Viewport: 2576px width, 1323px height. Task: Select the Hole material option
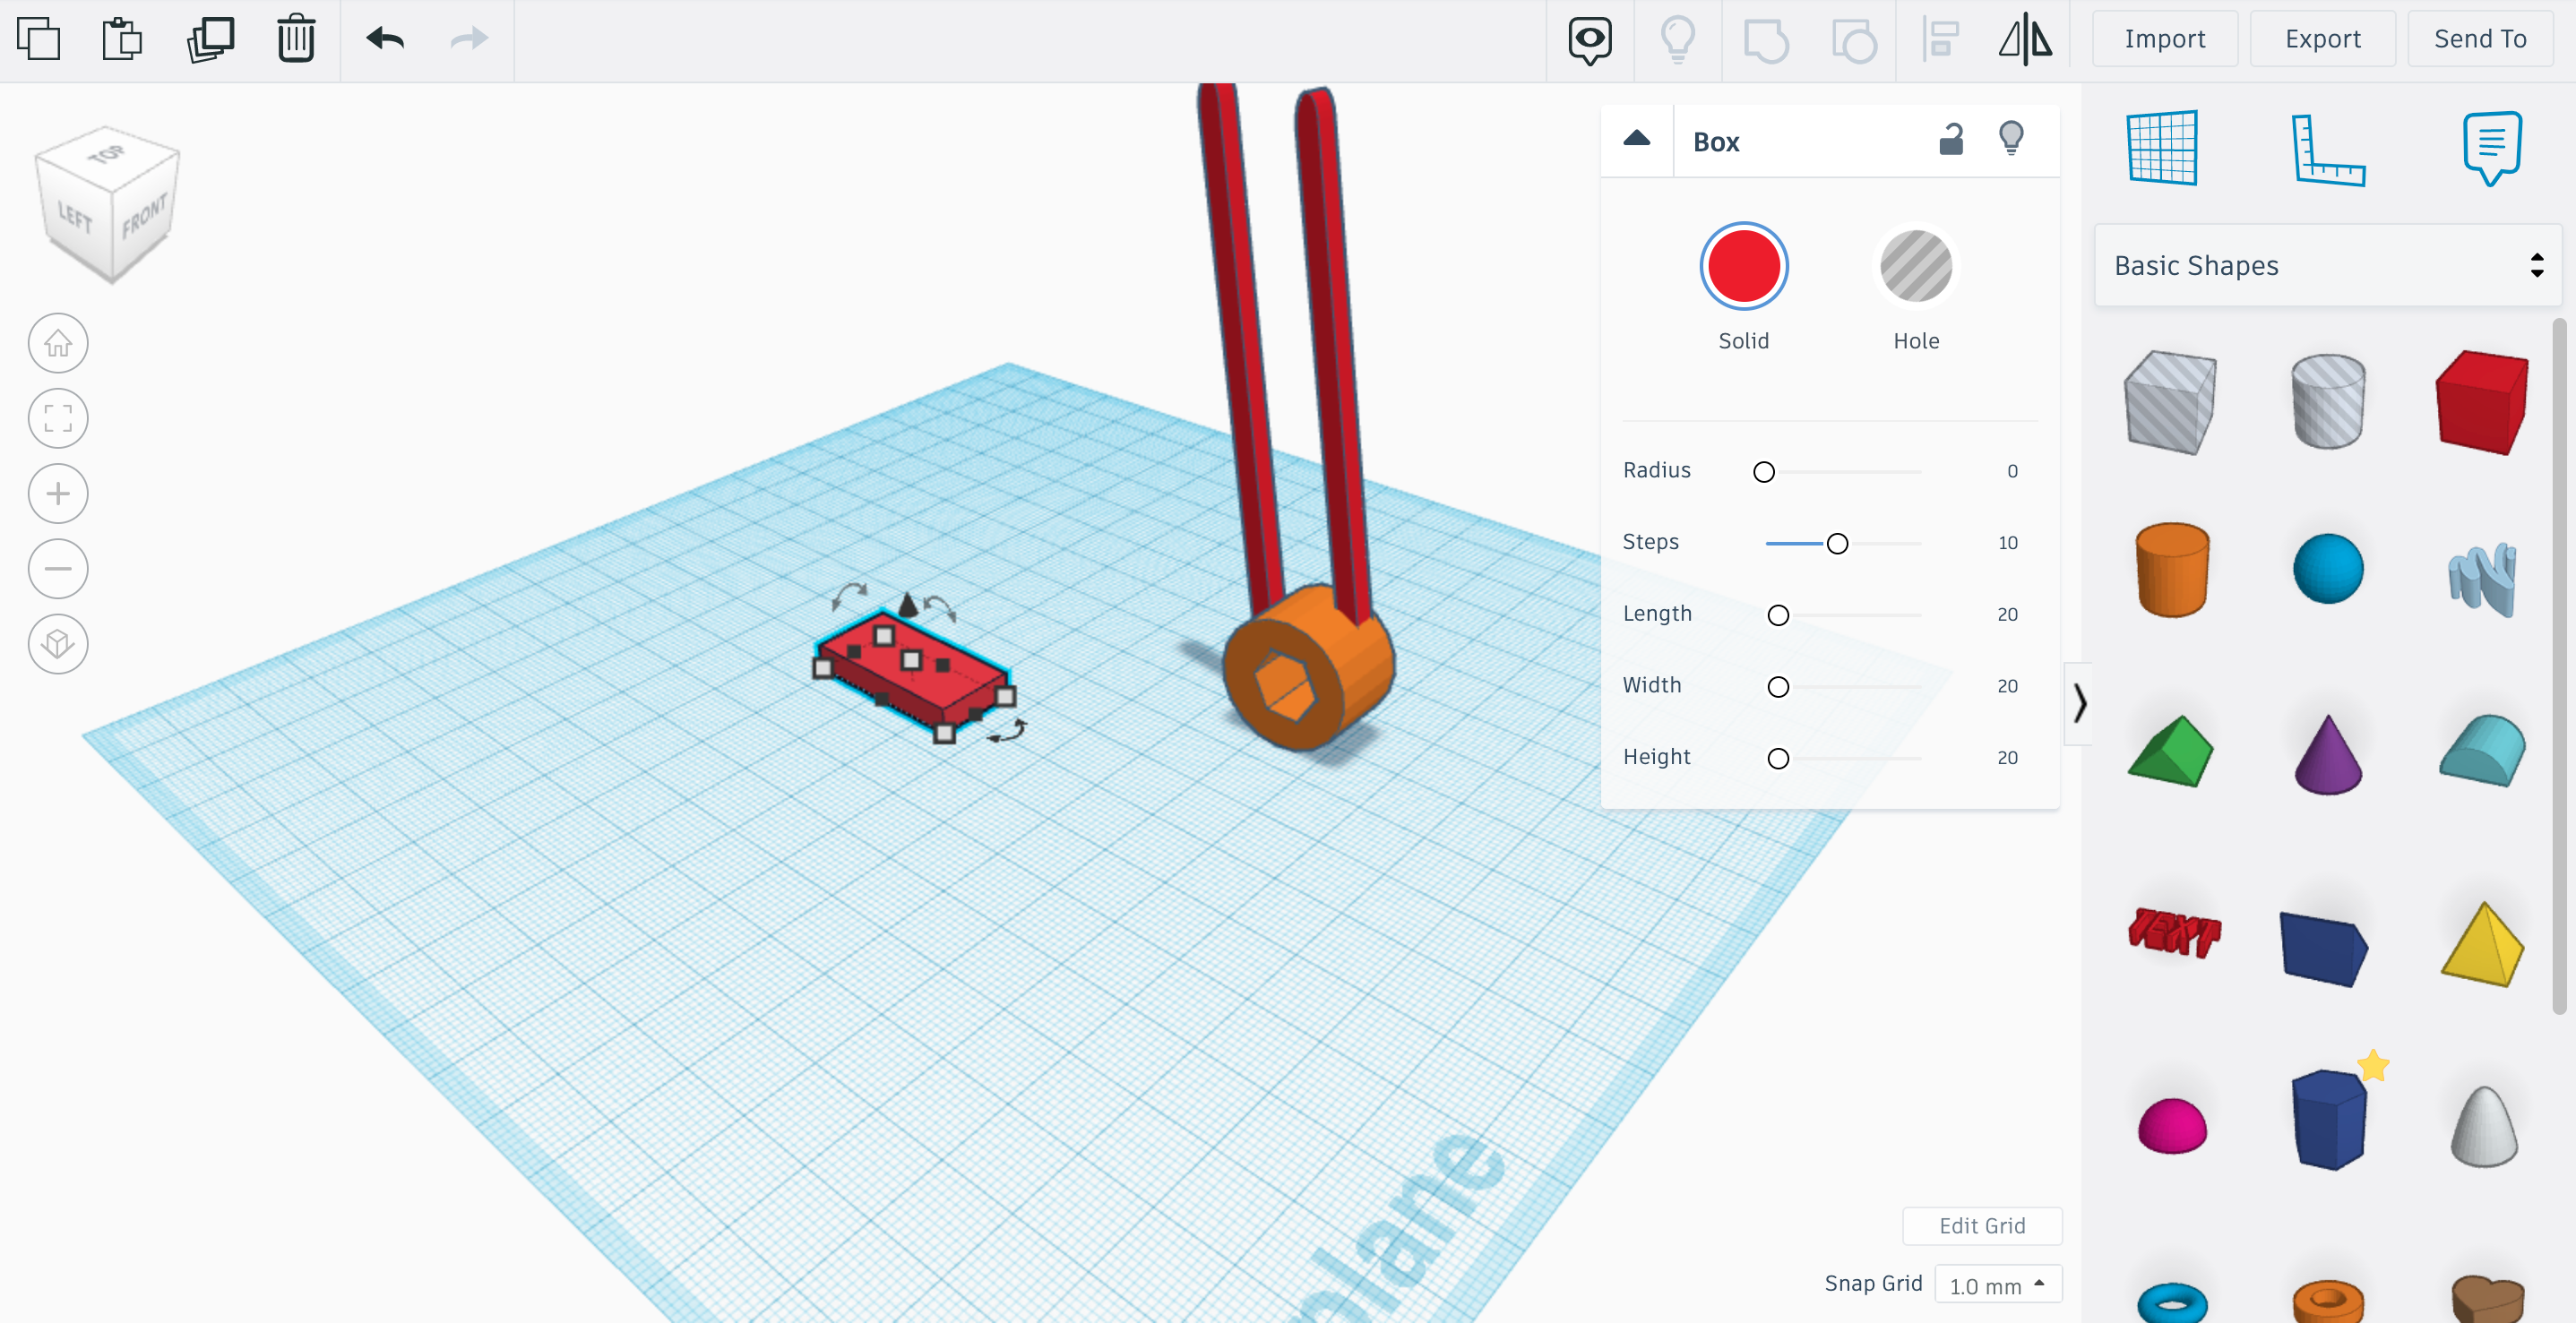[x=1915, y=267]
